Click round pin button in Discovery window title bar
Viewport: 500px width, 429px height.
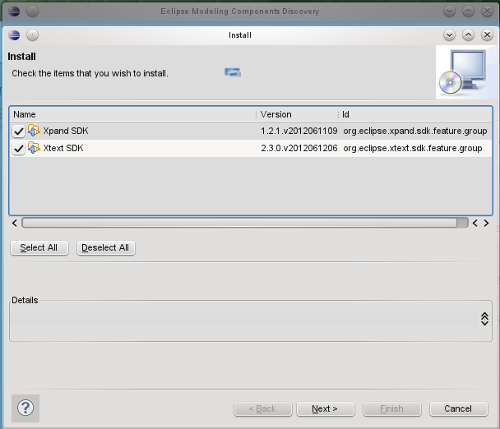pos(32,11)
